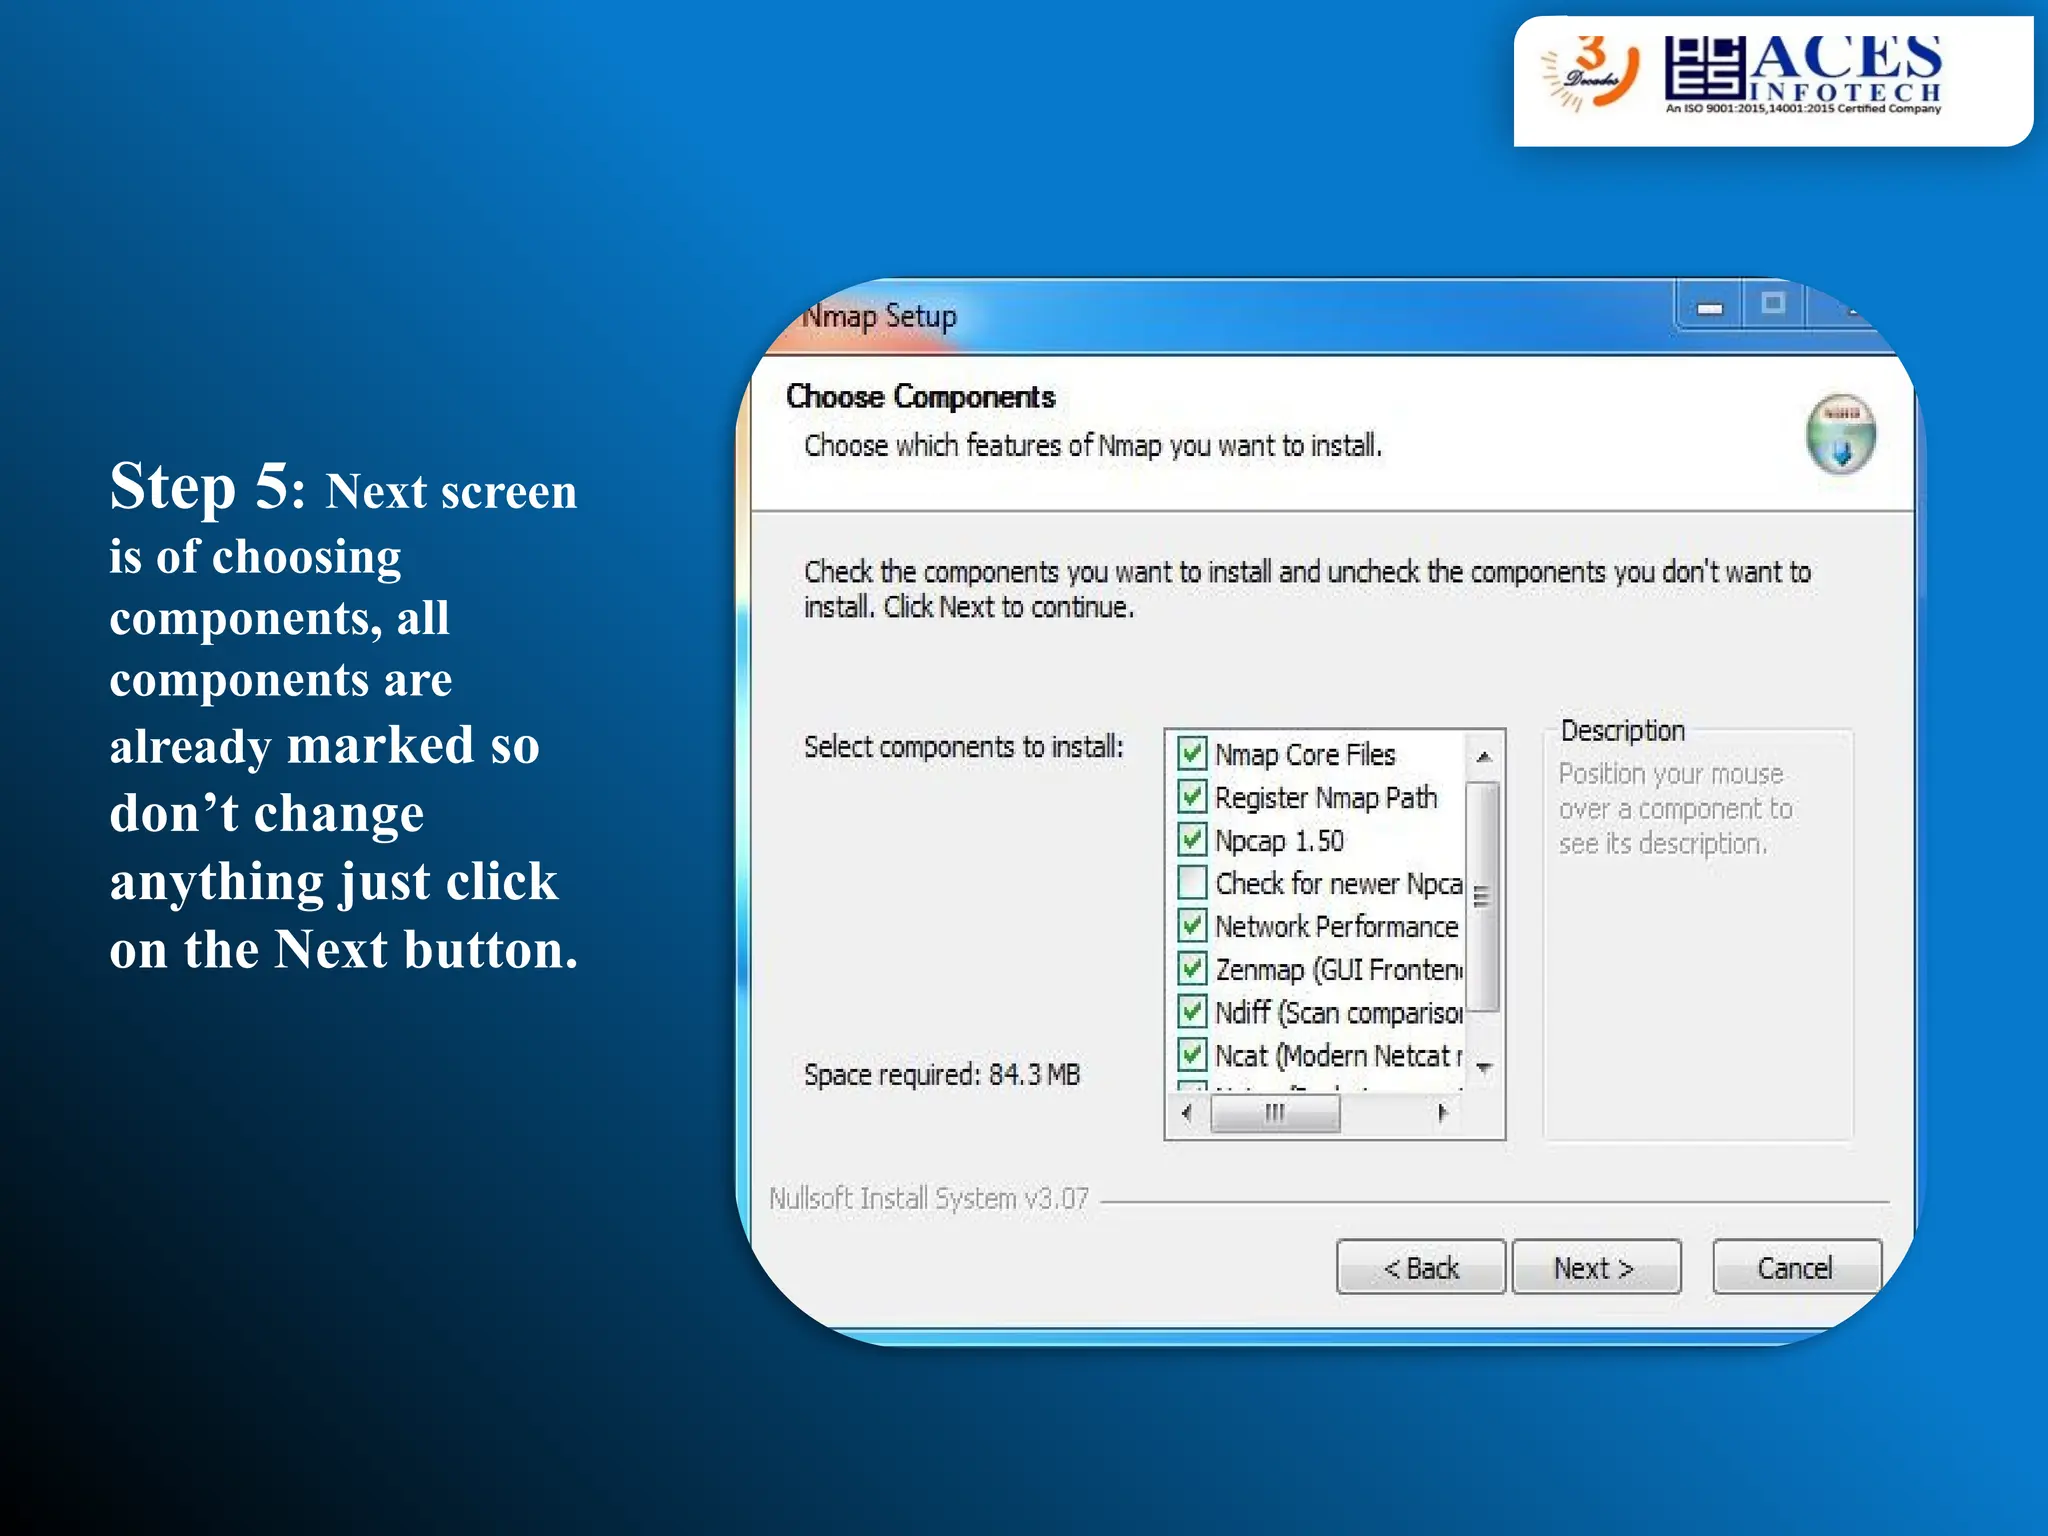Cancel the Nmap installation
2048x1536 pixels.
click(x=1795, y=1268)
